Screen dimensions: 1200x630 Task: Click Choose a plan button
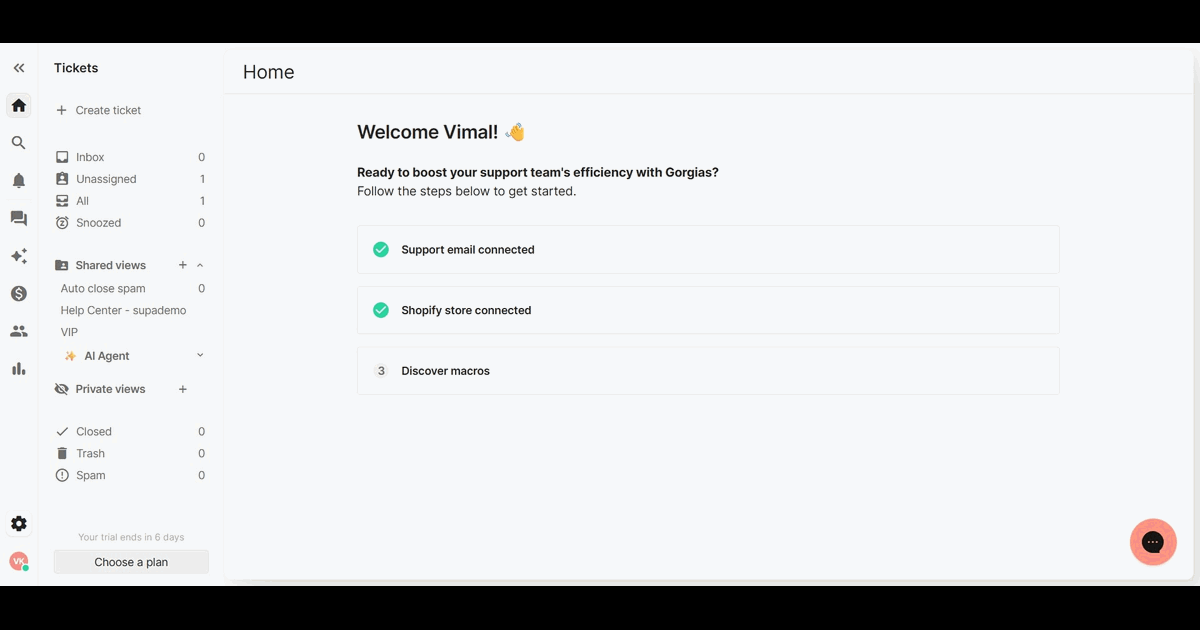tap(131, 562)
